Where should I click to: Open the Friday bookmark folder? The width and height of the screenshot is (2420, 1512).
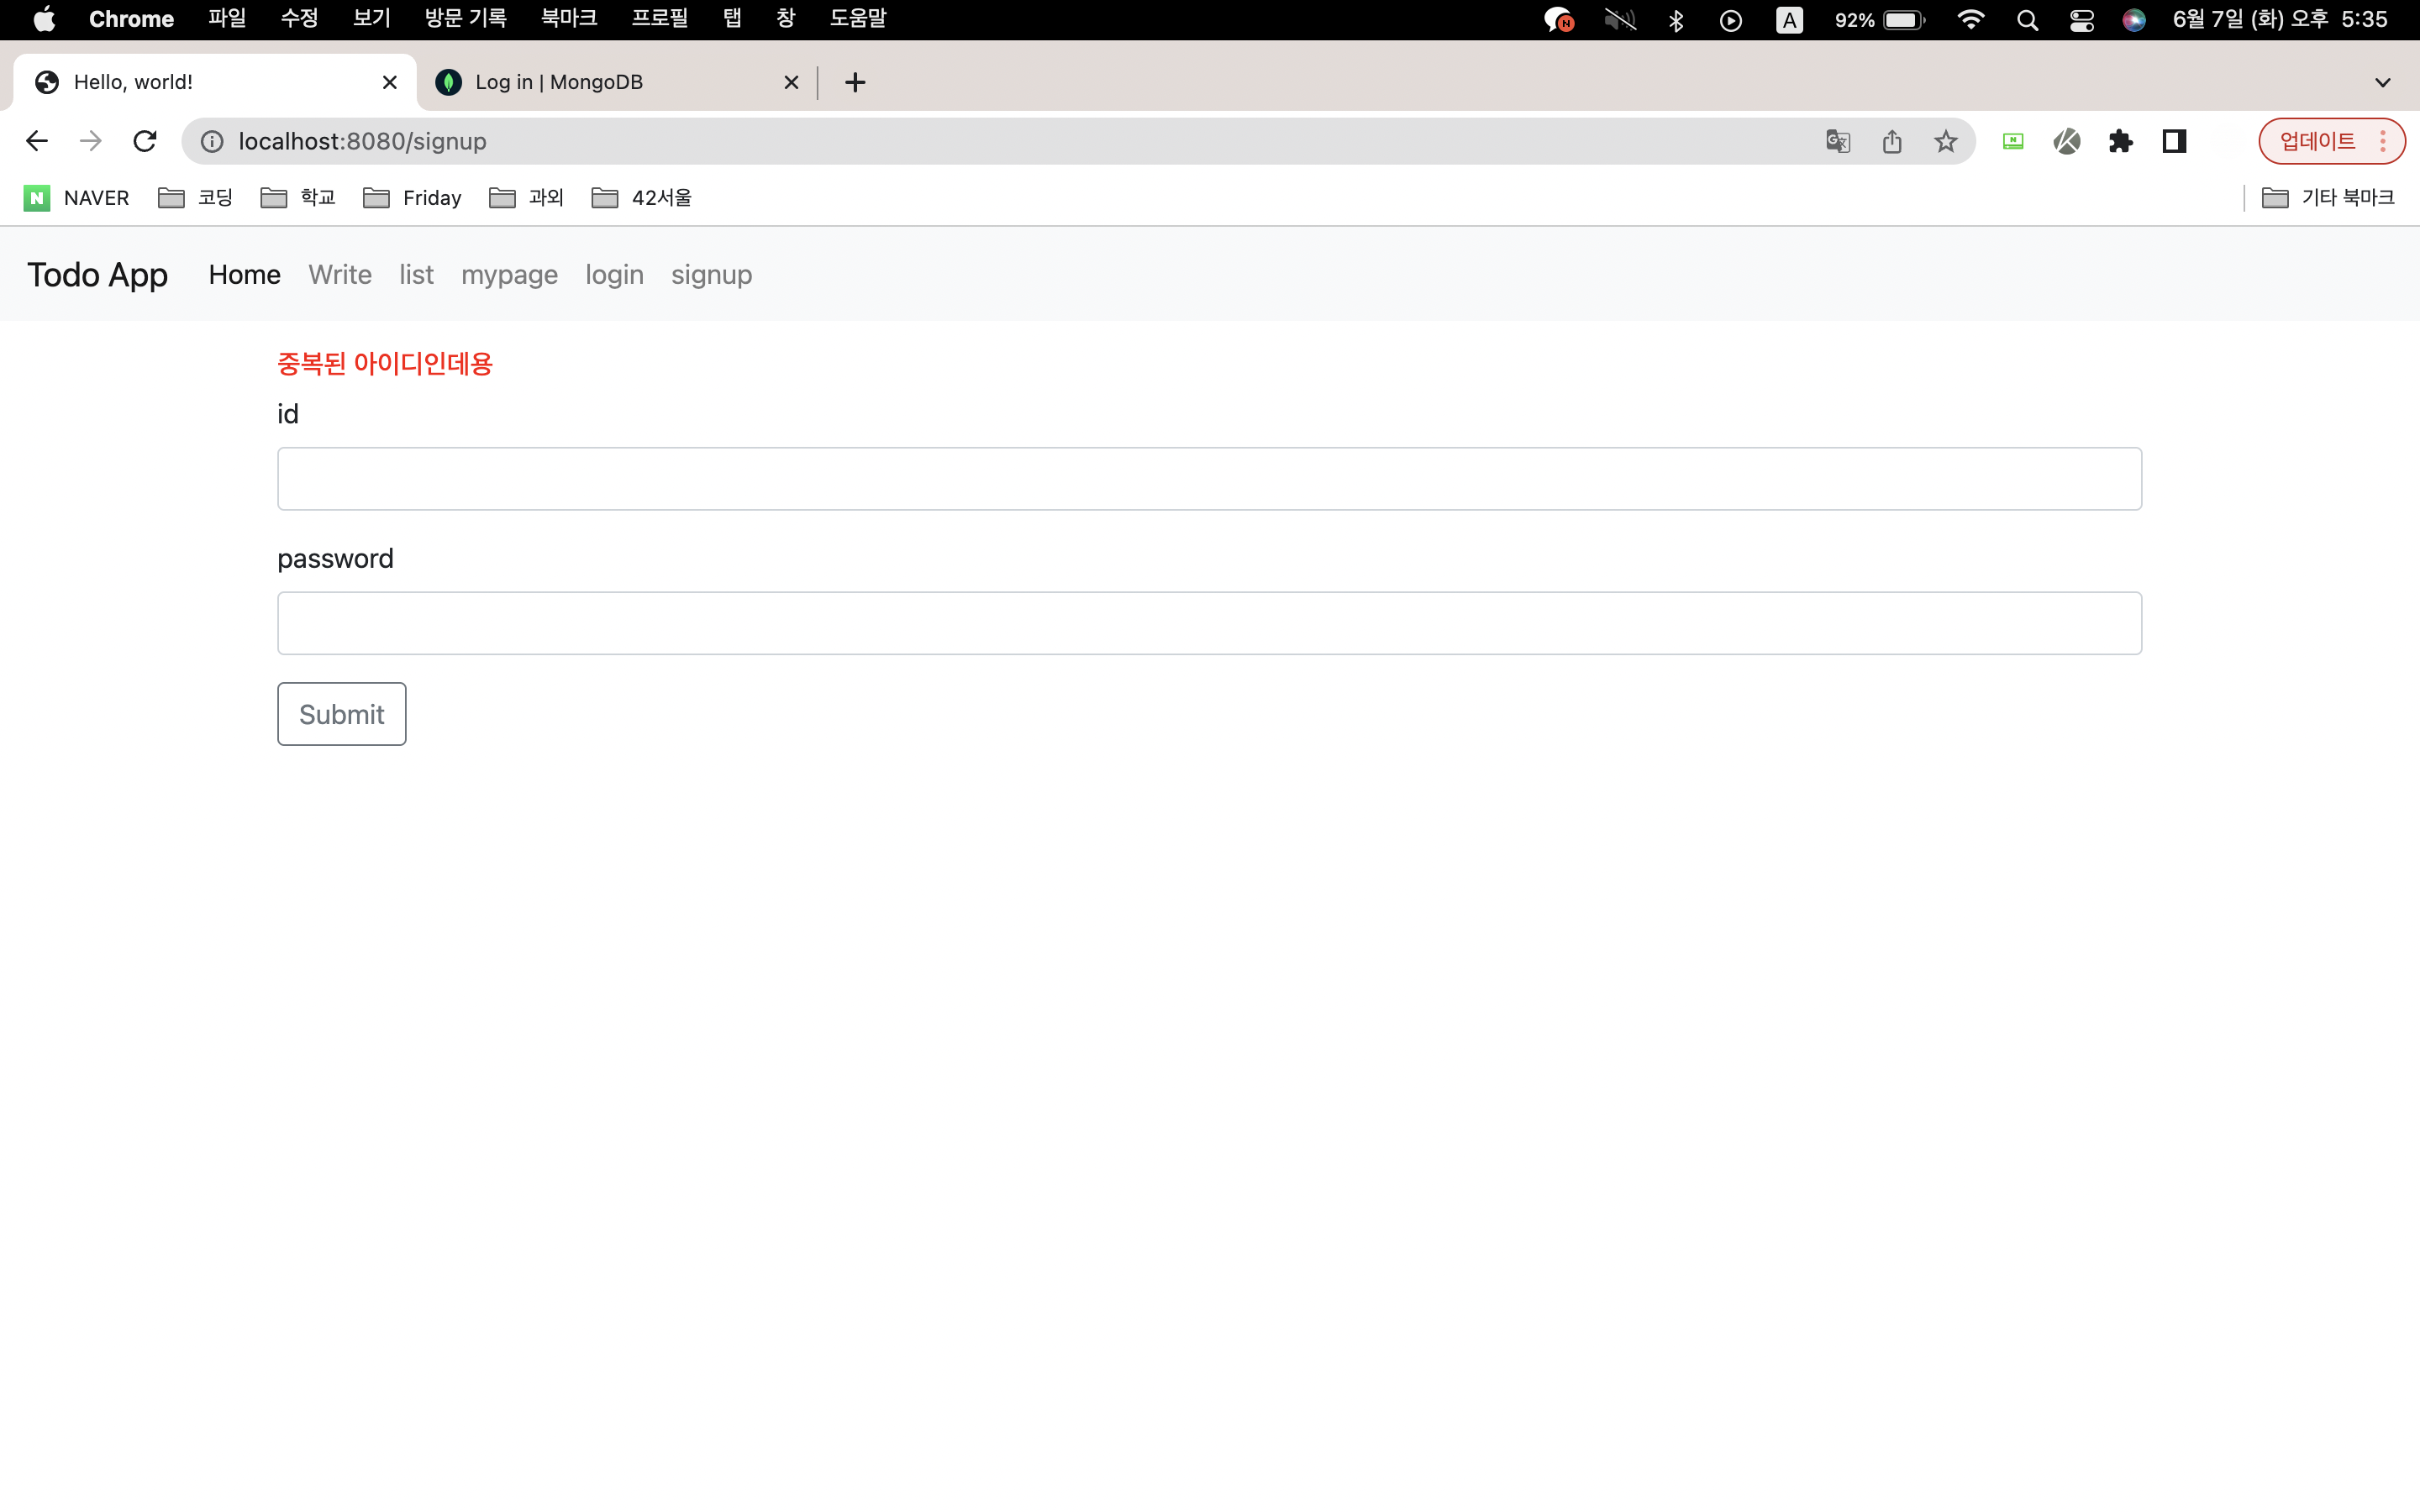412,198
